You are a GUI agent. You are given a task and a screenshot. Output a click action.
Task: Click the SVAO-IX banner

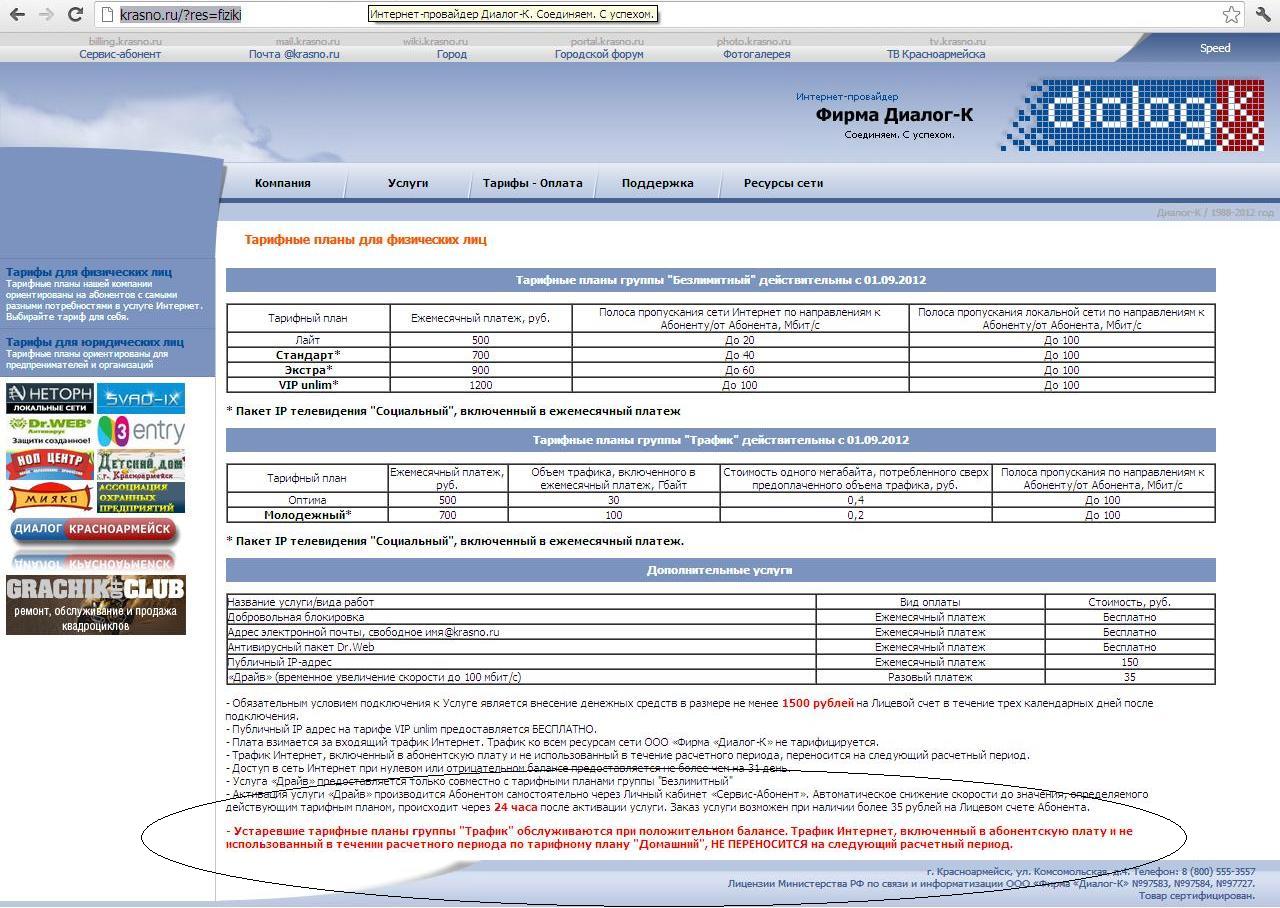coord(141,398)
